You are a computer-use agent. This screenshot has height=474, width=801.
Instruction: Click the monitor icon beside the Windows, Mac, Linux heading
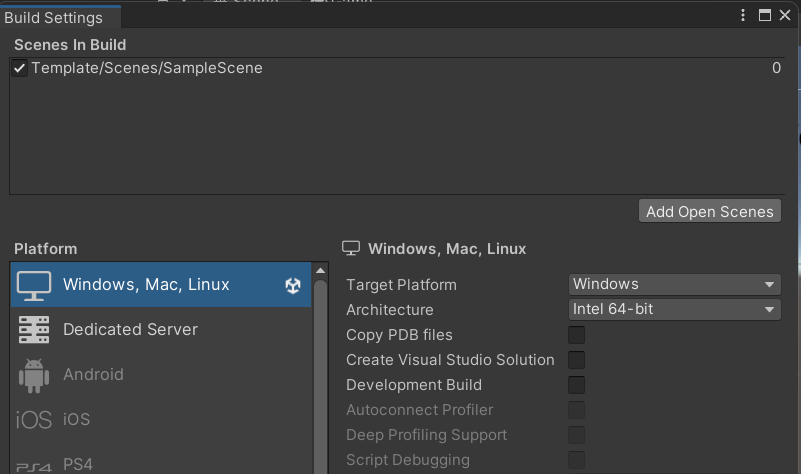[x=351, y=248]
